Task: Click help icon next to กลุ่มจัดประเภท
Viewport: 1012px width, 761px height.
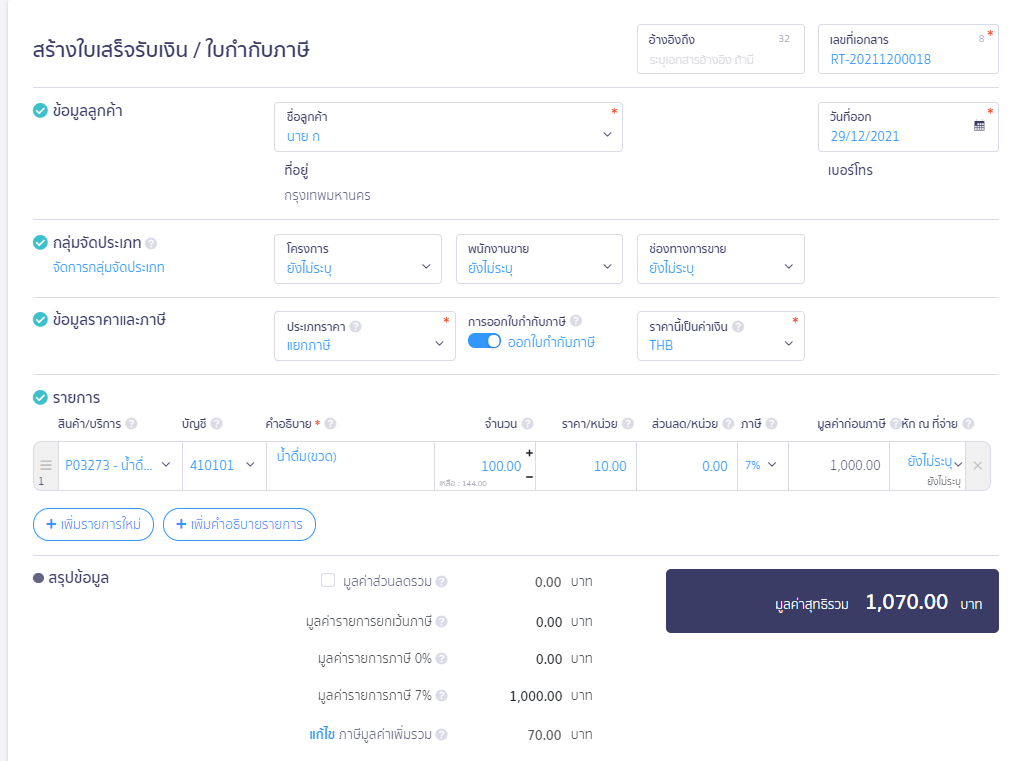Action: click(x=151, y=243)
